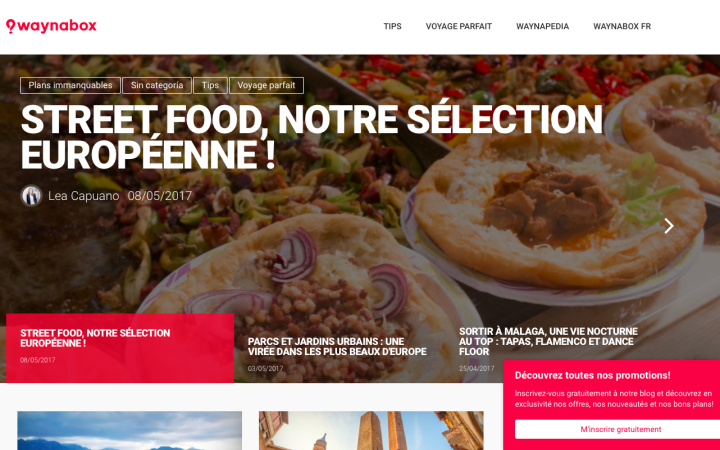Screen dimensions: 720x450
Task: Open the towers article thumbnail
Action: tap(371, 431)
